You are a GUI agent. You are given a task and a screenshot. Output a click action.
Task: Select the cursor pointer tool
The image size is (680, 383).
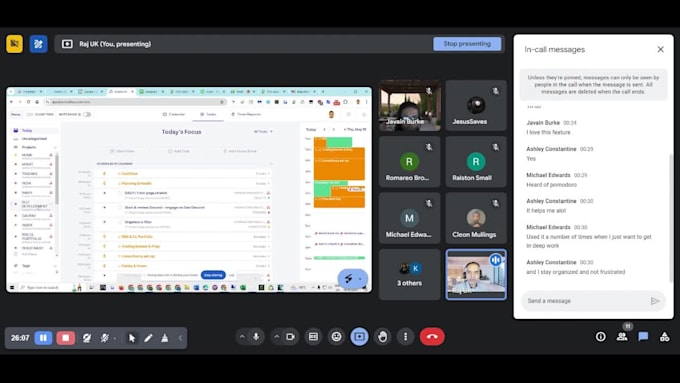(132, 337)
